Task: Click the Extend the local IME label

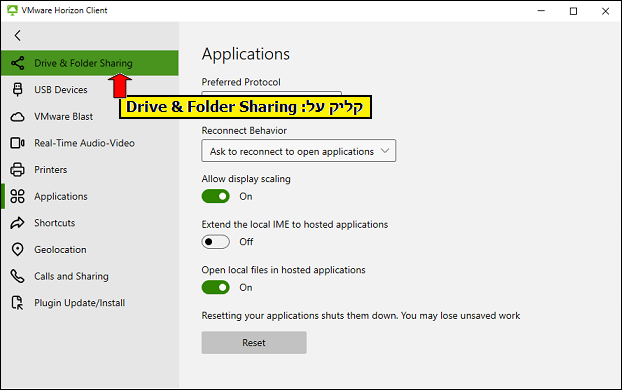Action: pos(295,224)
